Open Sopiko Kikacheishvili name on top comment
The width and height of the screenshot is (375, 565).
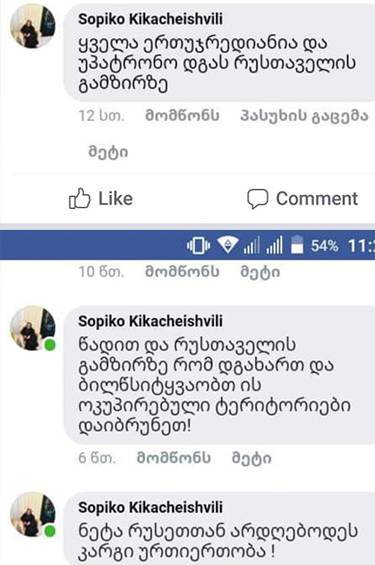pos(151,19)
